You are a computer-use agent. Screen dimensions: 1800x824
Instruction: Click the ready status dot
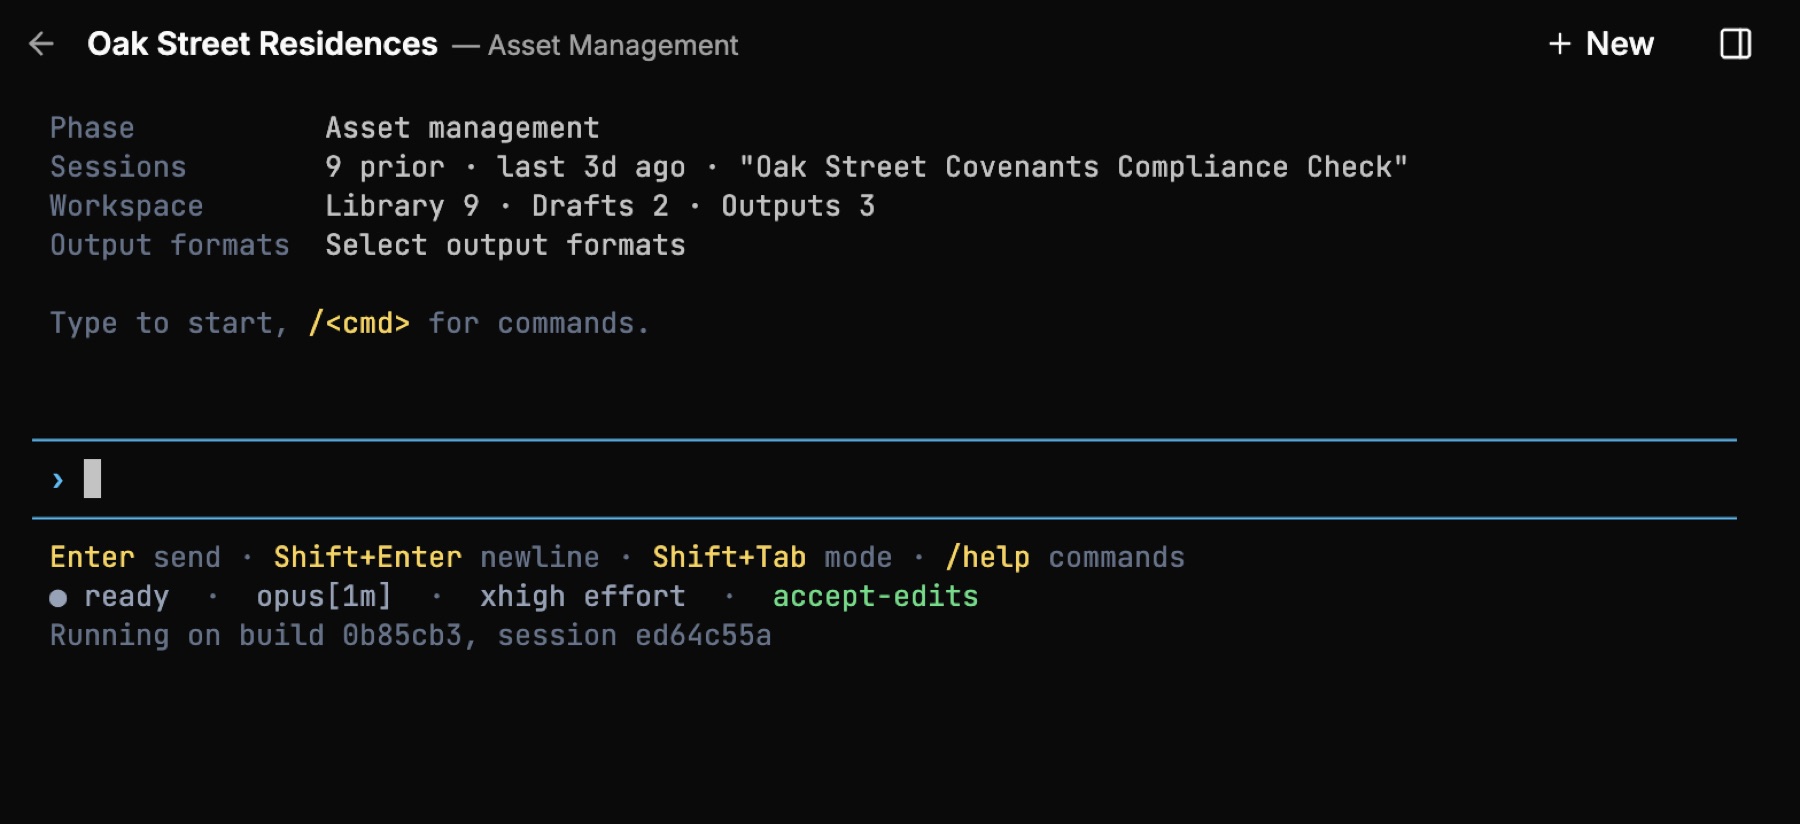(58, 598)
